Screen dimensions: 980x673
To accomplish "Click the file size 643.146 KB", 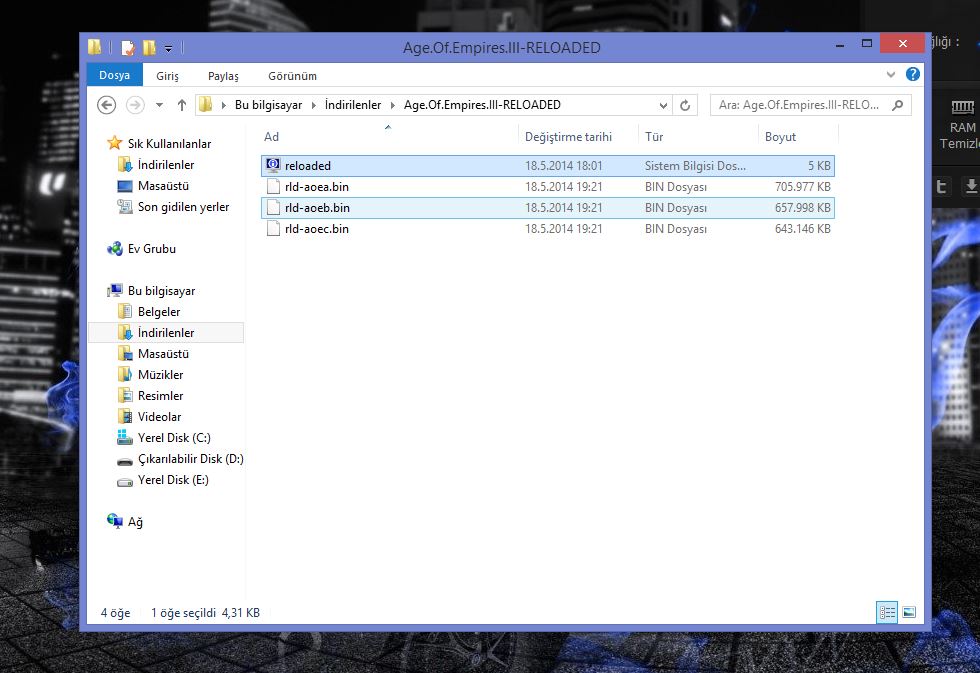I will click(x=802, y=229).
